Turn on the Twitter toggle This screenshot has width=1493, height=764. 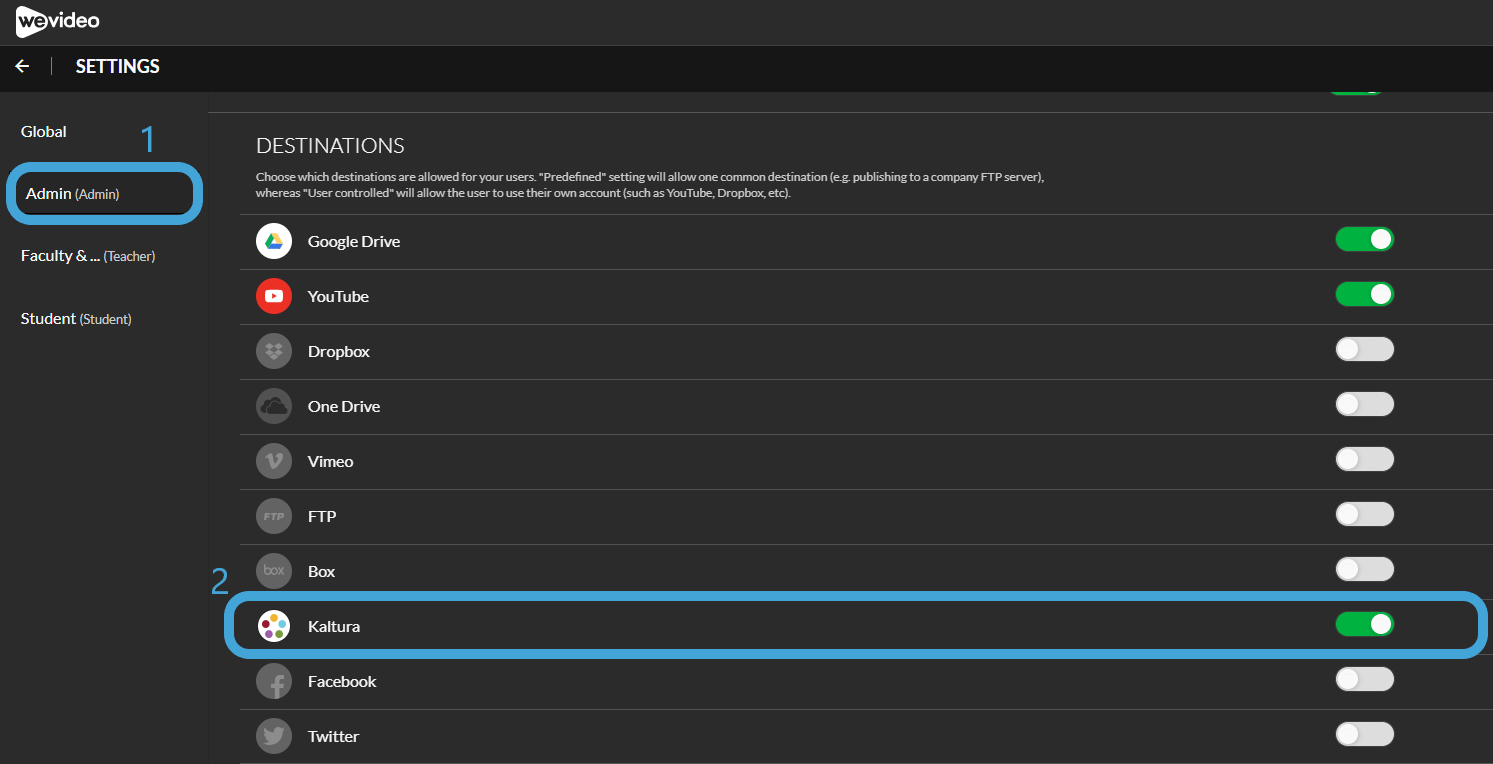click(x=1364, y=734)
